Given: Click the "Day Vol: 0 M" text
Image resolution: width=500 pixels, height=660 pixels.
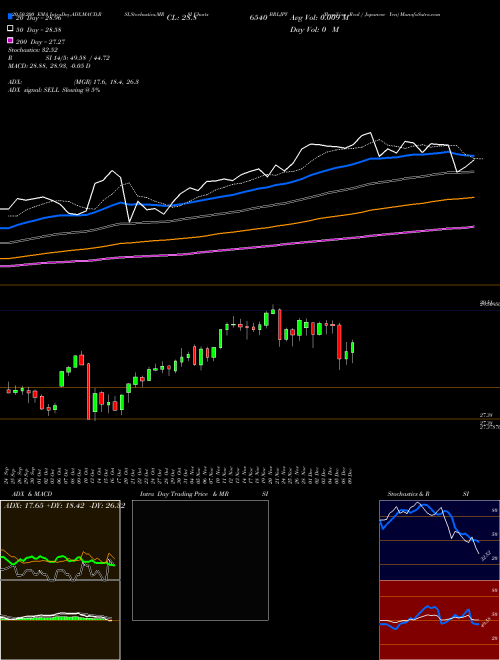Looking at the screenshot, I should 314,29.
